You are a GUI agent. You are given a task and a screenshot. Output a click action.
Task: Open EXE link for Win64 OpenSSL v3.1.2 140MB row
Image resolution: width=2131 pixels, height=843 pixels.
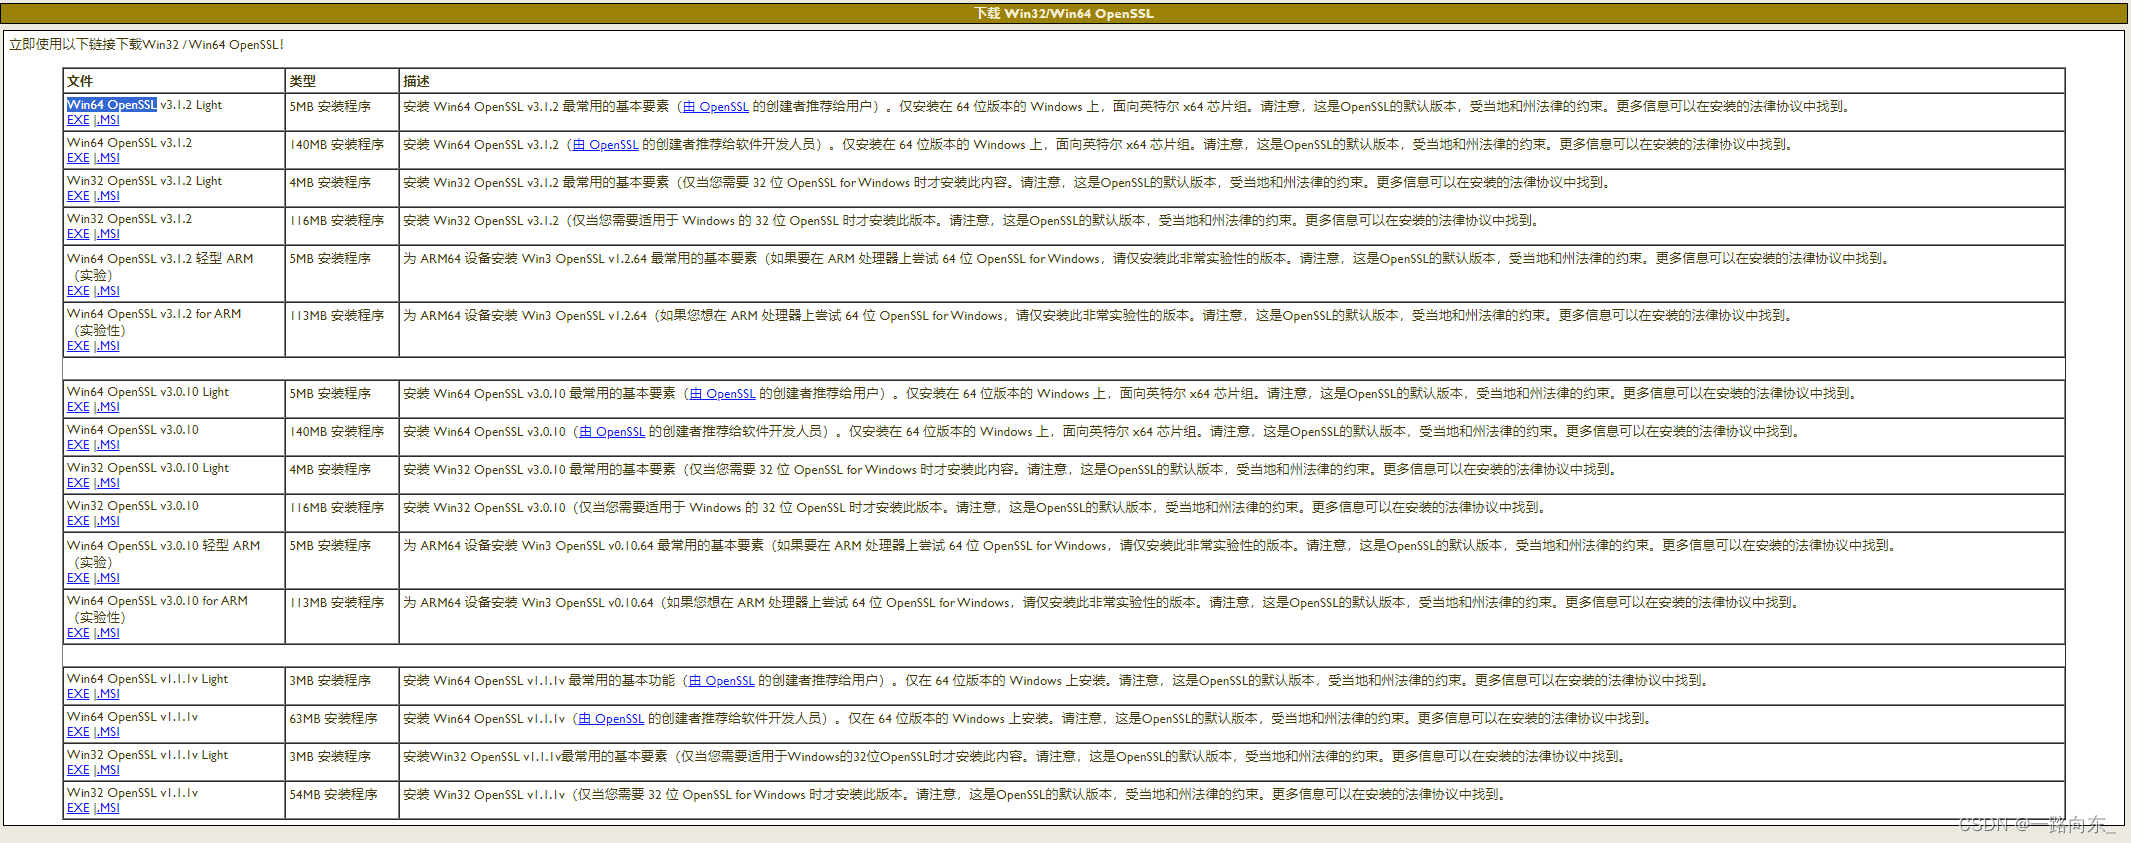[x=78, y=158]
